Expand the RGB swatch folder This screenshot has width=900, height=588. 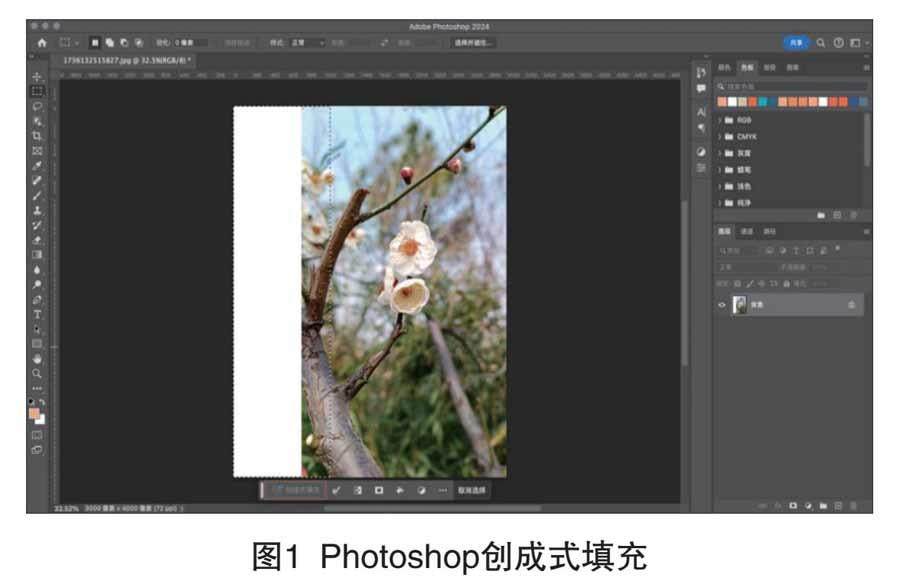point(720,120)
